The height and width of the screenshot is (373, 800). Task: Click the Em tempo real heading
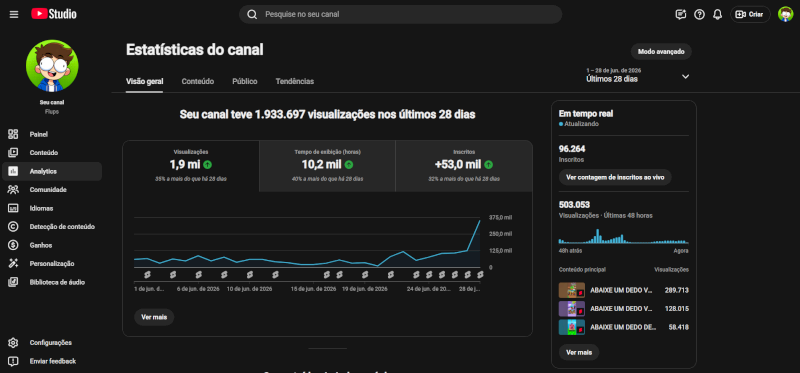click(x=586, y=114)
